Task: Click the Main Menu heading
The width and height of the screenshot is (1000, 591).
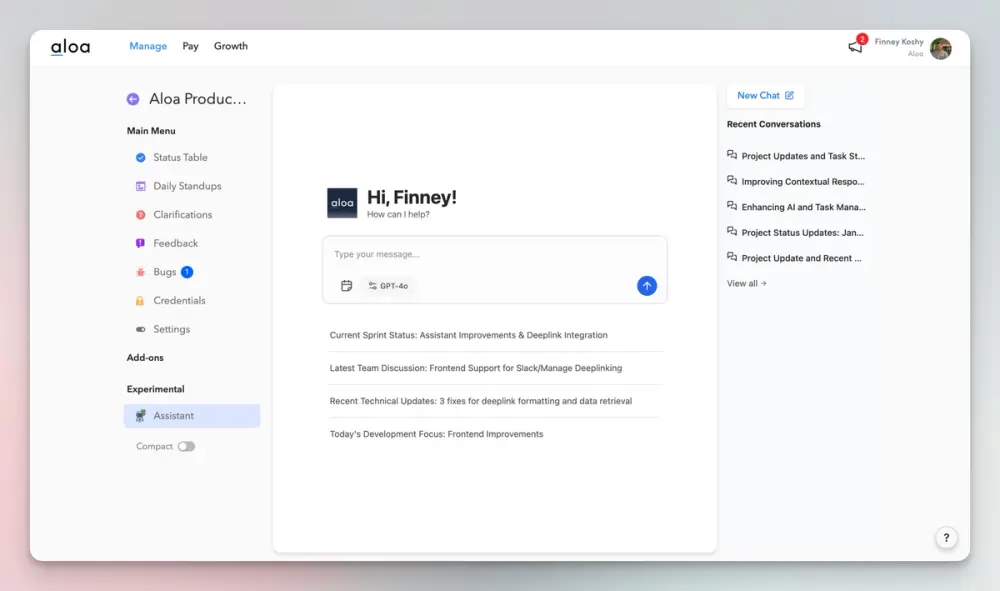Action: click(x=151, y=131)
